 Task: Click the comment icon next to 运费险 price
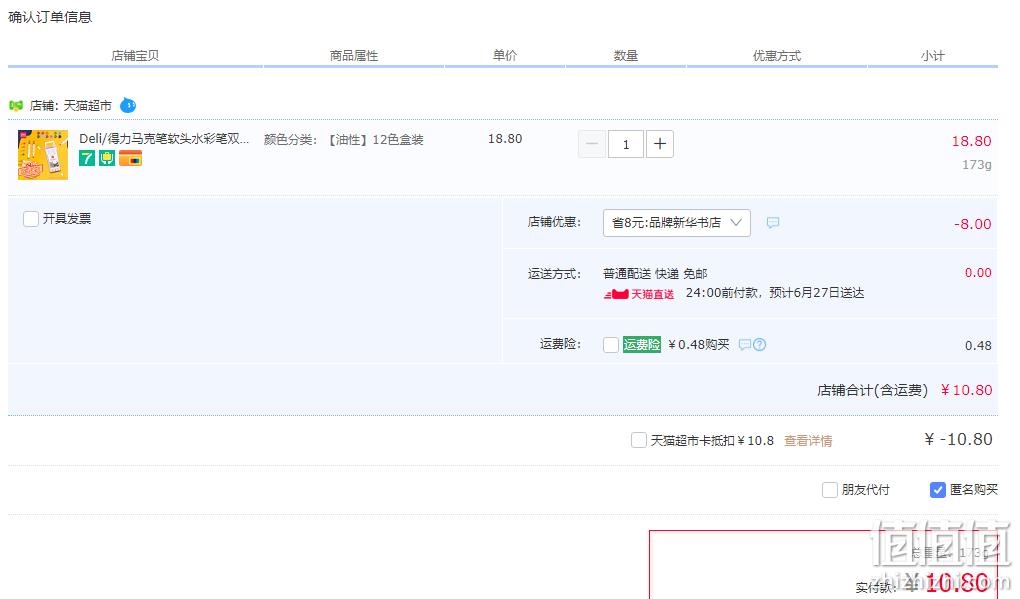(745, 345)
